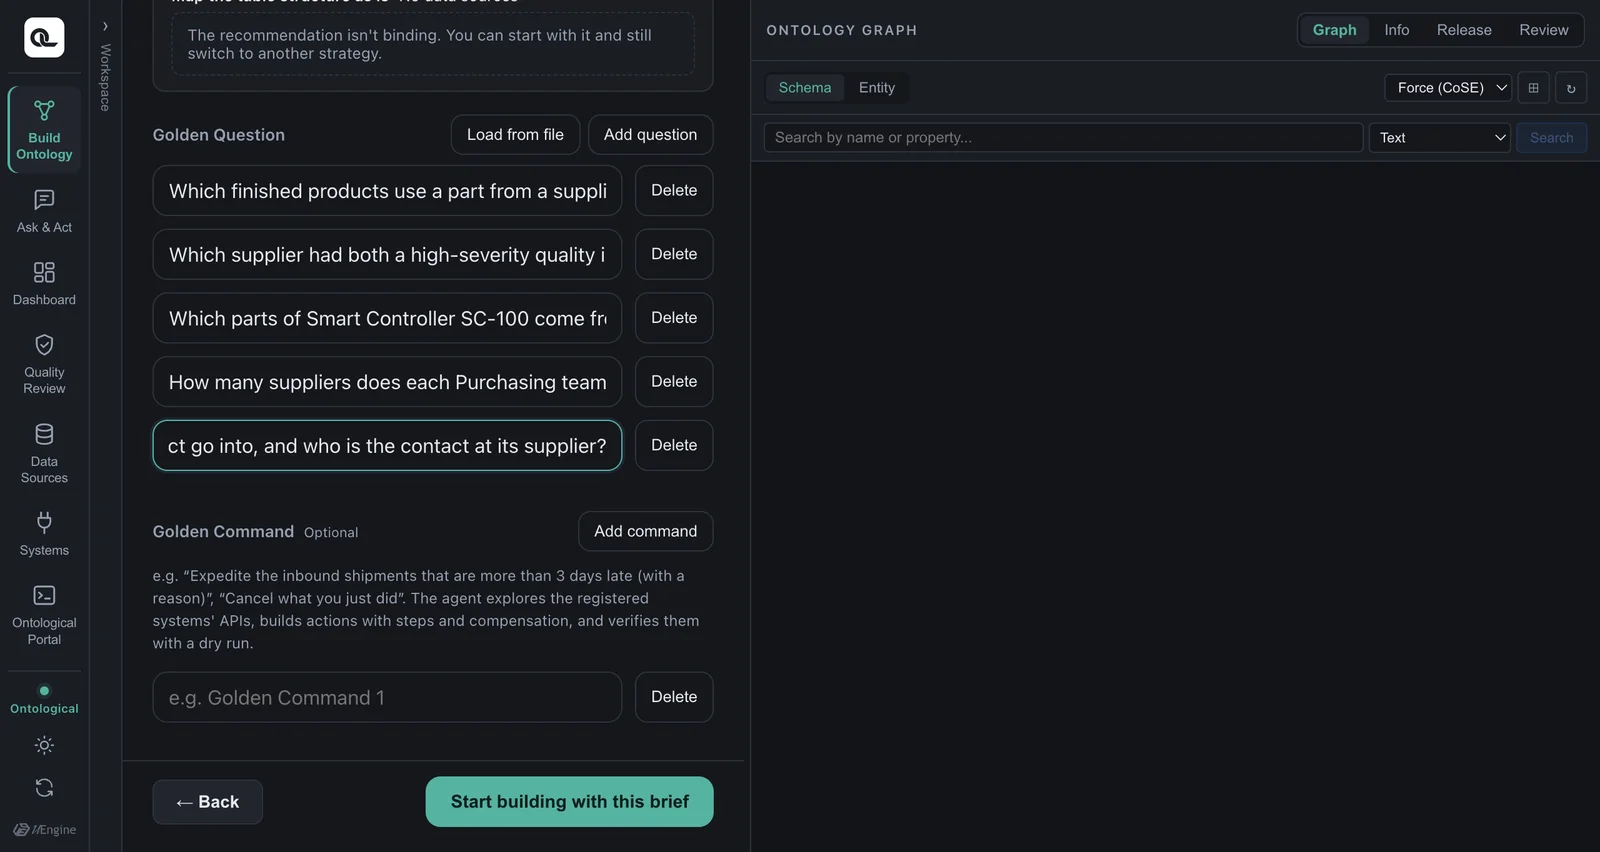Delete the 'Which finished products' question

click(674, 190)
